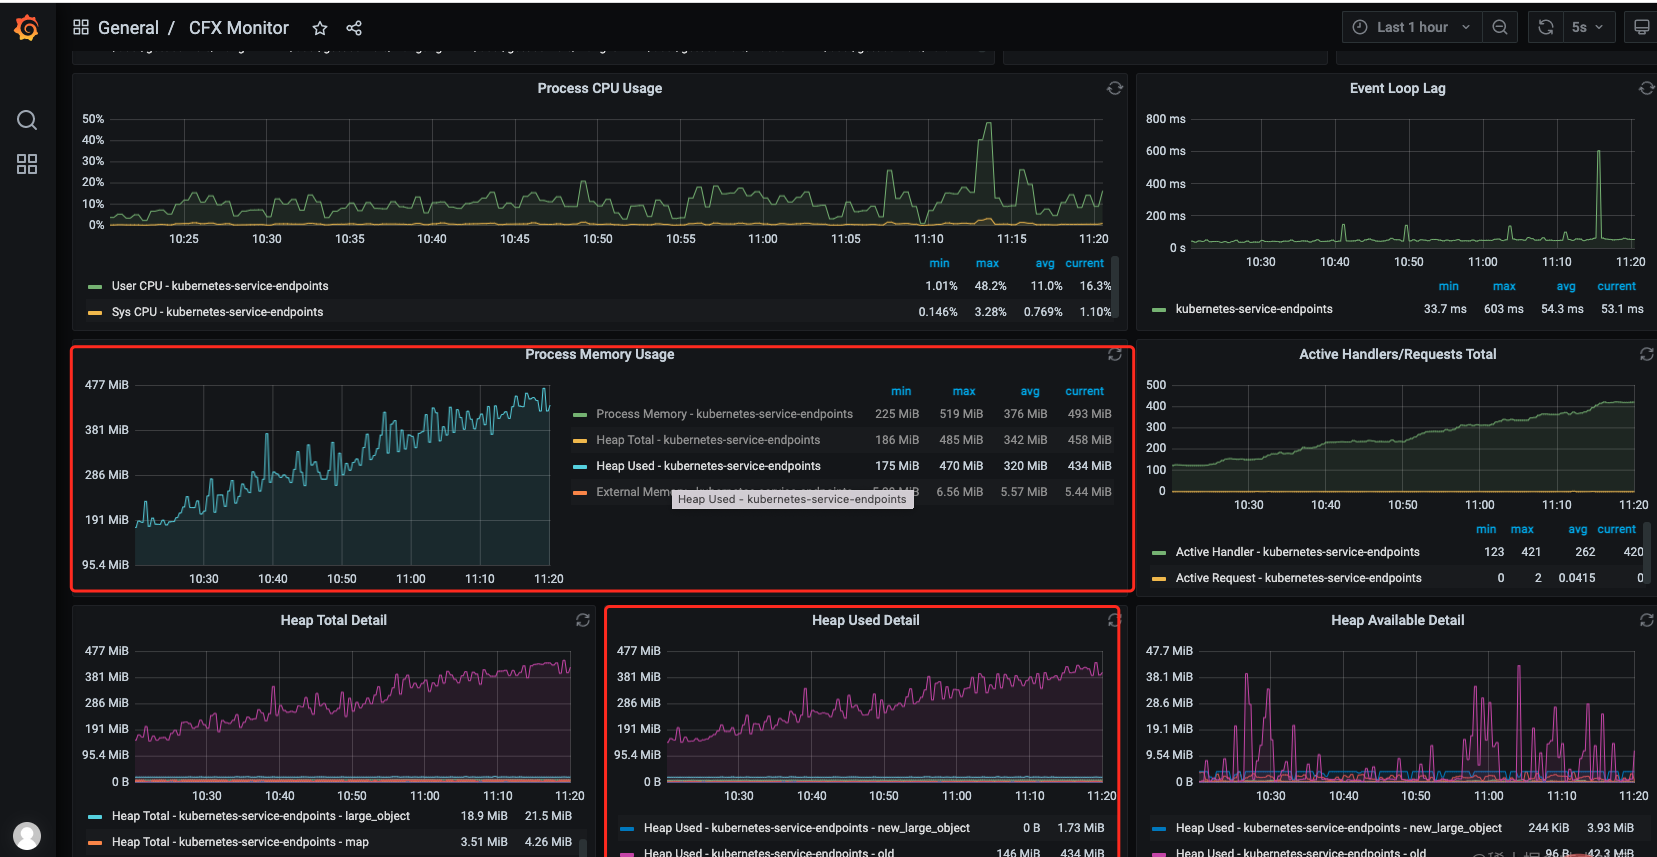Click Heap Used Detail panel loading icon
The image size is (1657, 857).
[x=1114, y=620]
